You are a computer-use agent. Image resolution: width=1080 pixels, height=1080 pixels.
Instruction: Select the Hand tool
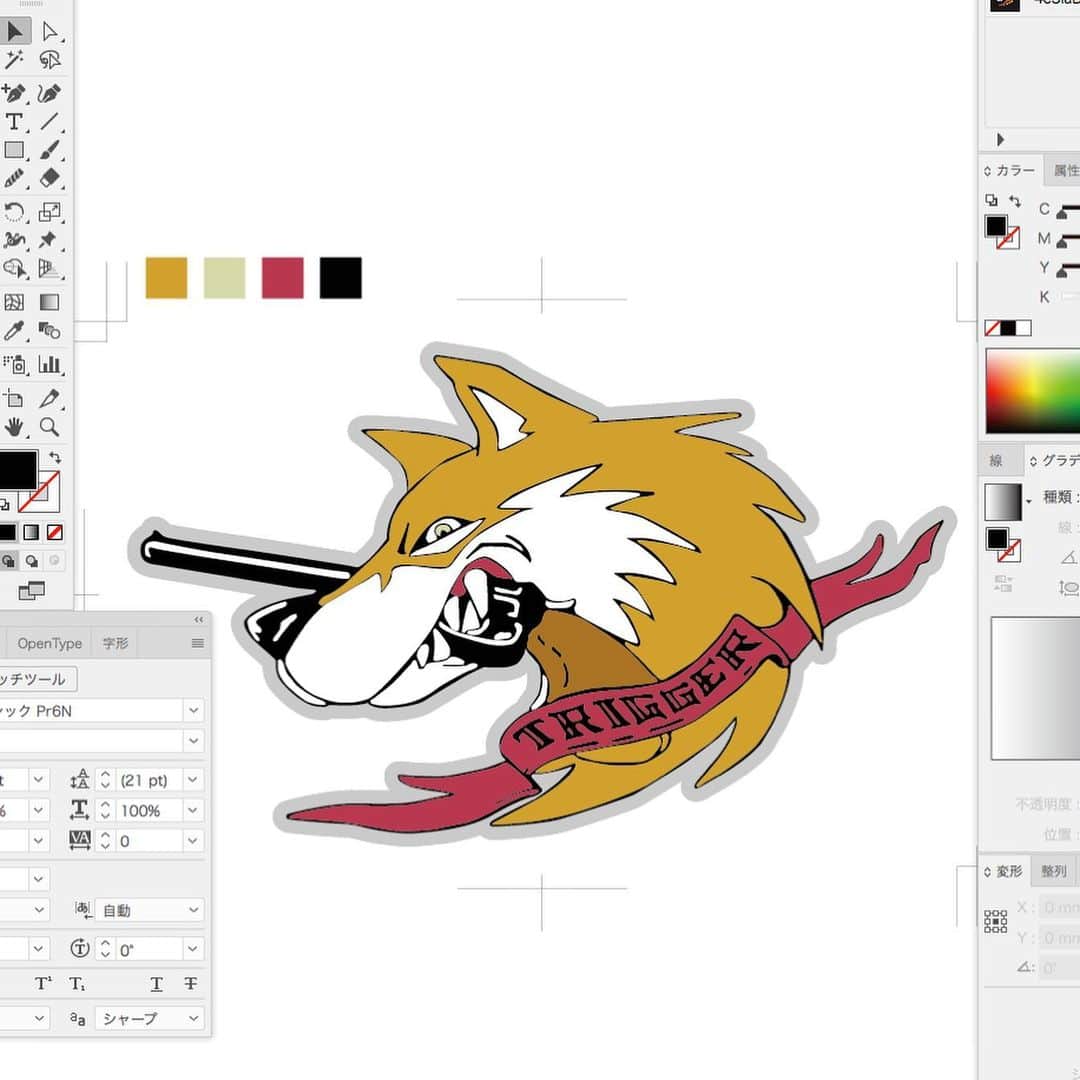click(14, 427)
